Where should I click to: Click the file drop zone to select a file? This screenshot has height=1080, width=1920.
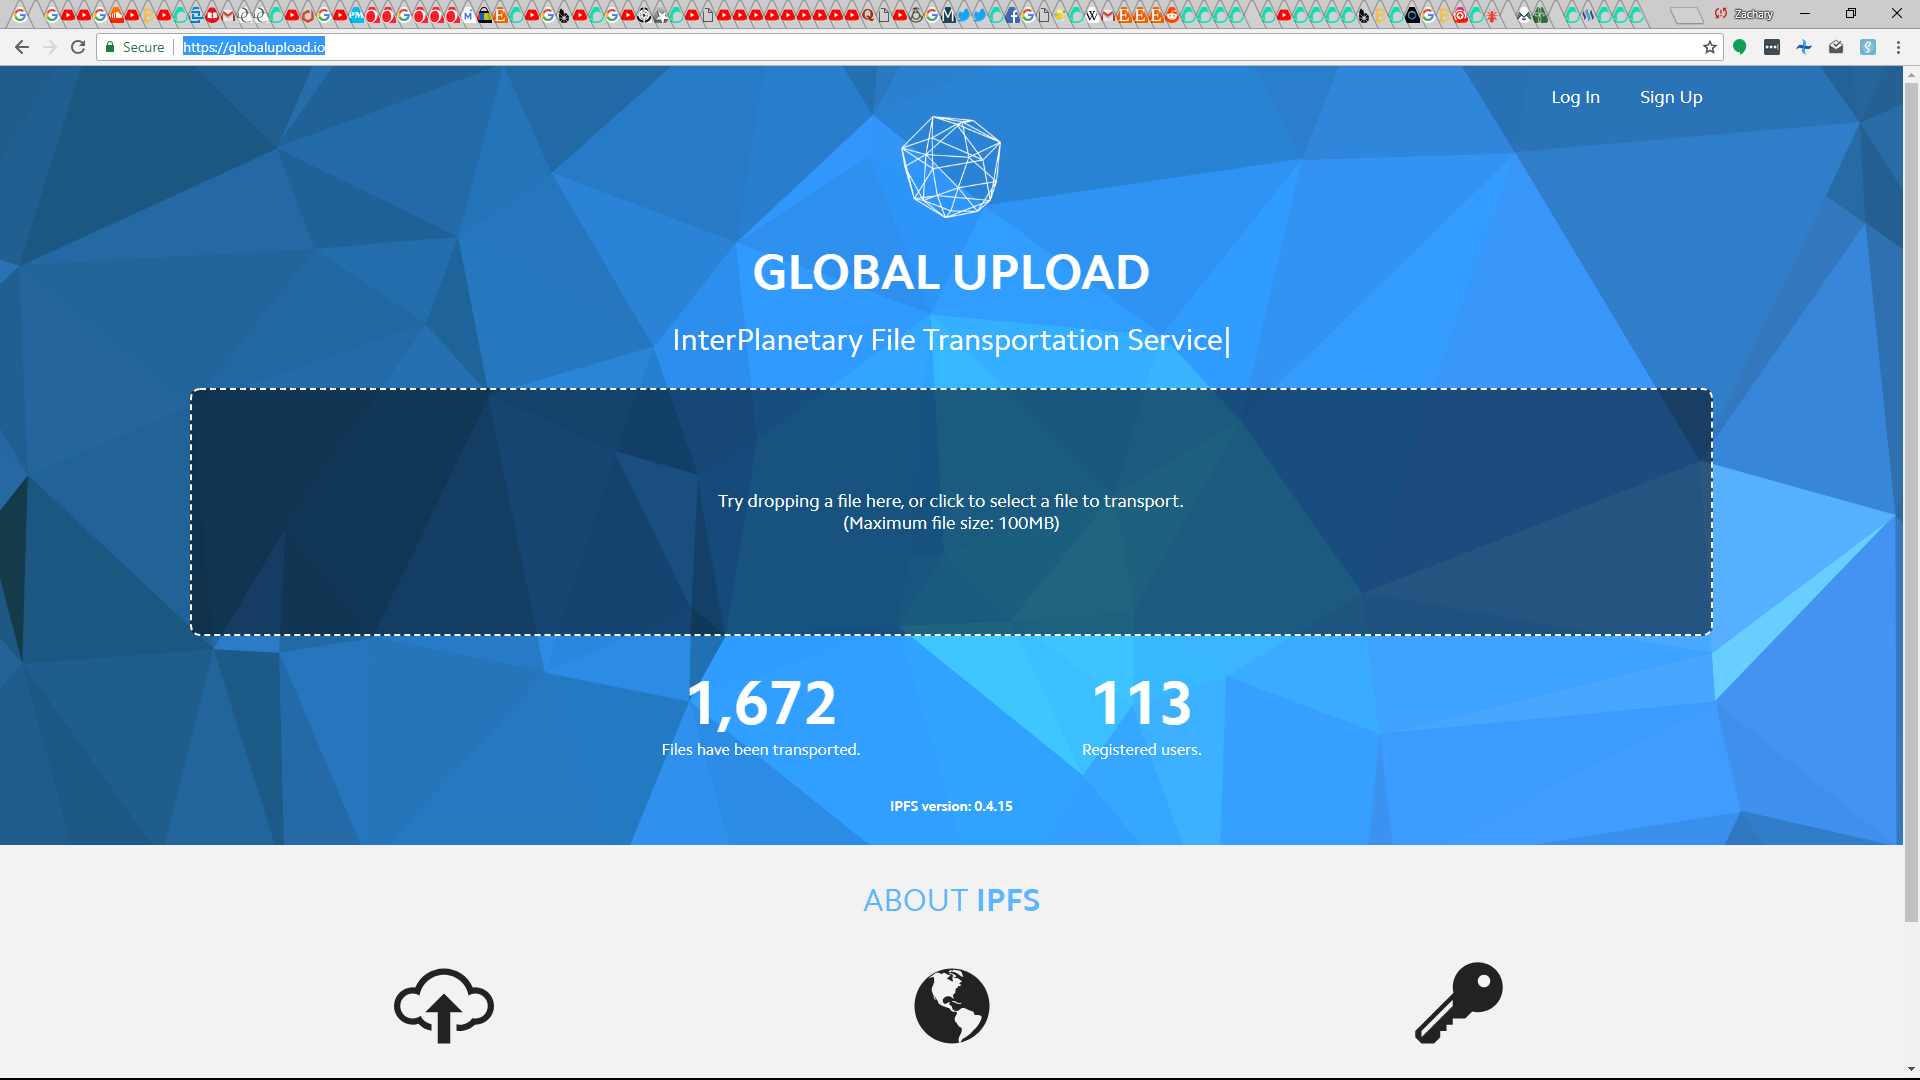tap(951, 512)
